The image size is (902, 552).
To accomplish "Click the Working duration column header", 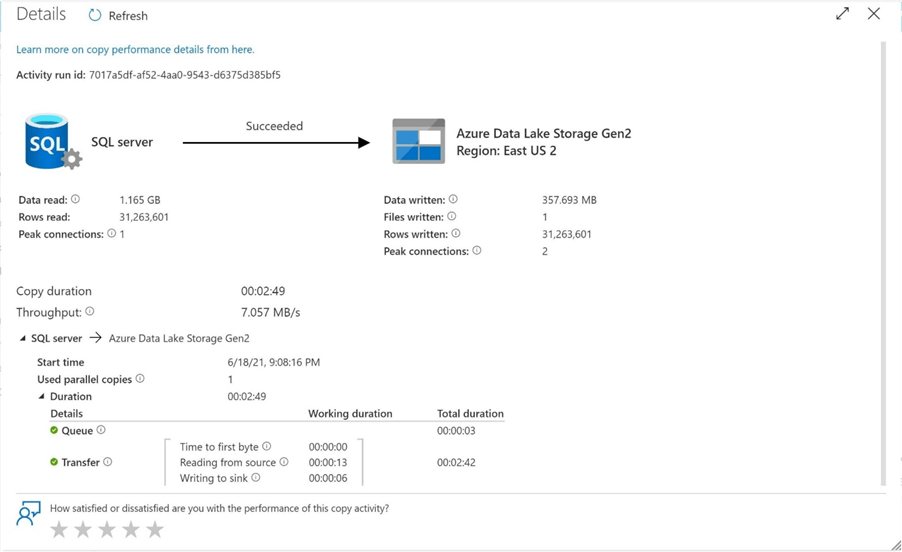I will (350, 413).
